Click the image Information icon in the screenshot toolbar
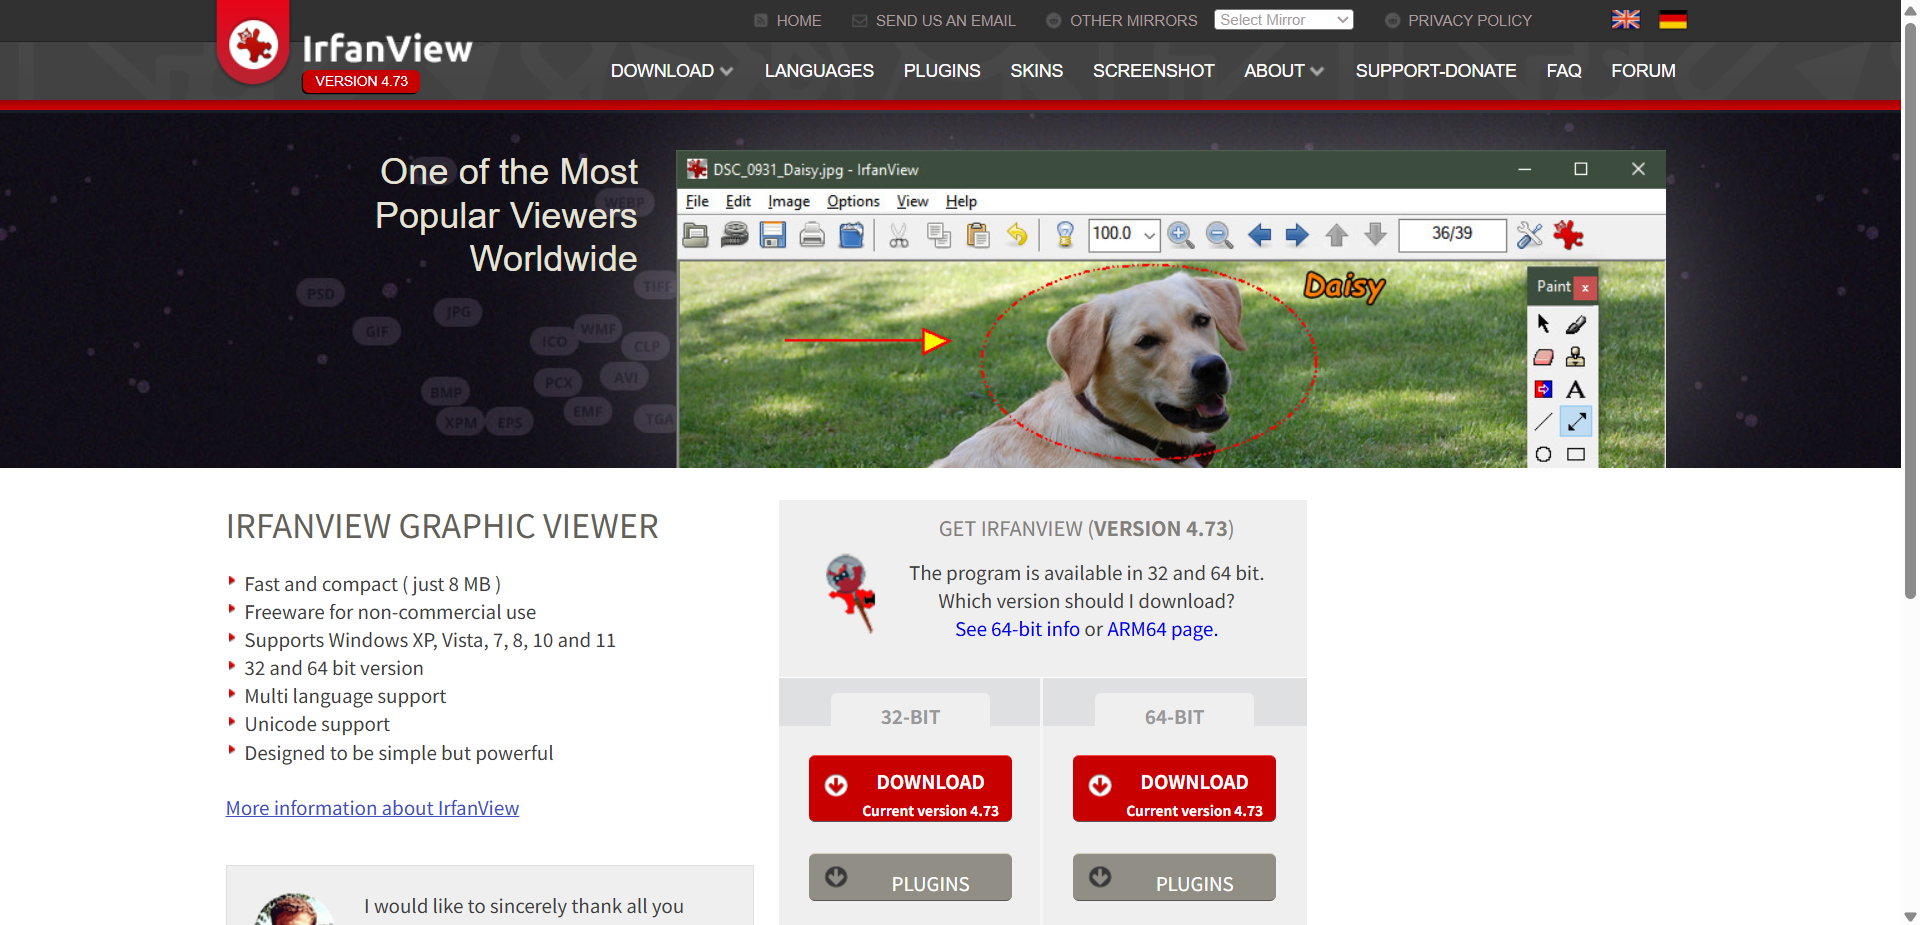Screen dimensions: 1920x925 tap(1065, 235)
